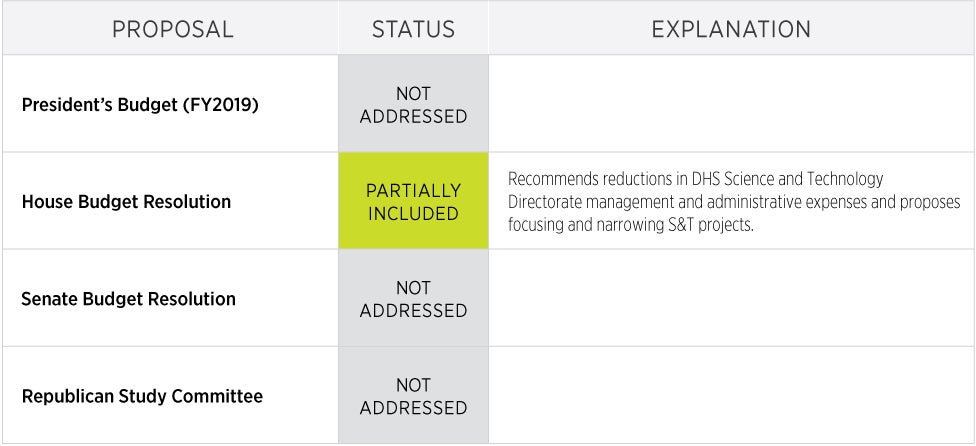
Task: Select the House Budget Resolution explanation paragraph
Action: coord(733,202)
